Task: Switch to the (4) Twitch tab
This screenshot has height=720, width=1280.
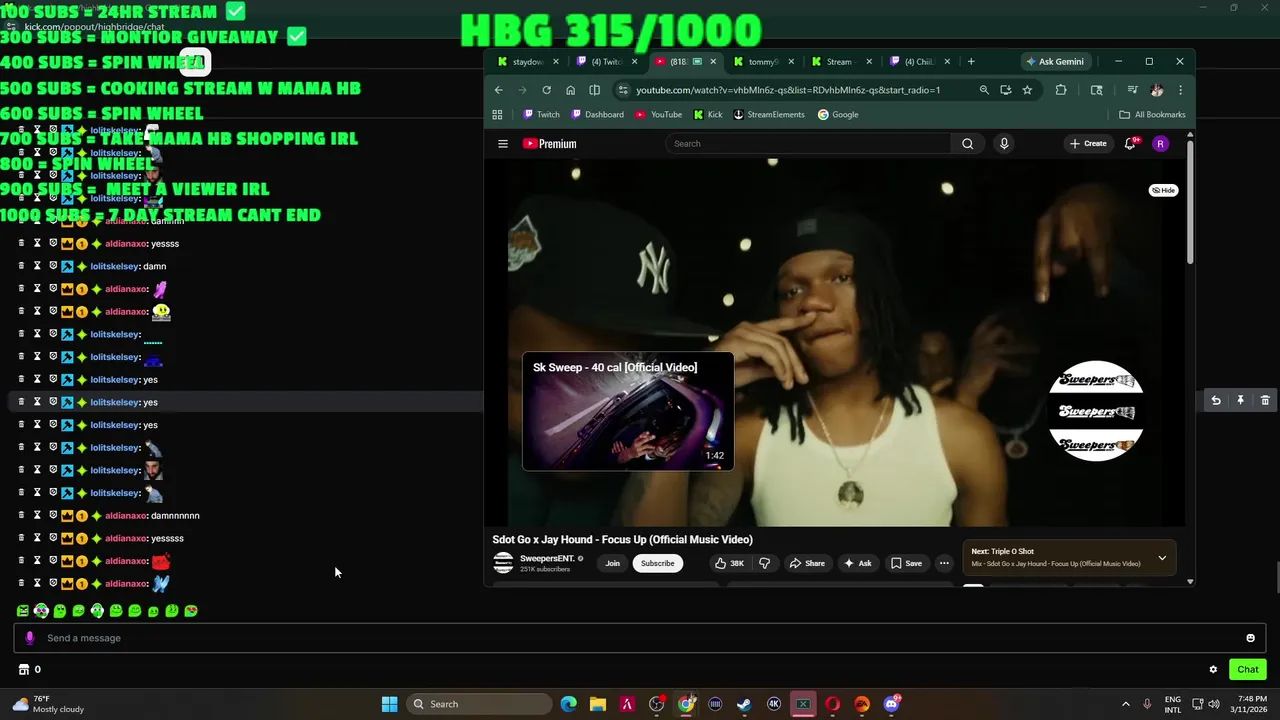Action: click(x=607, y=62)
